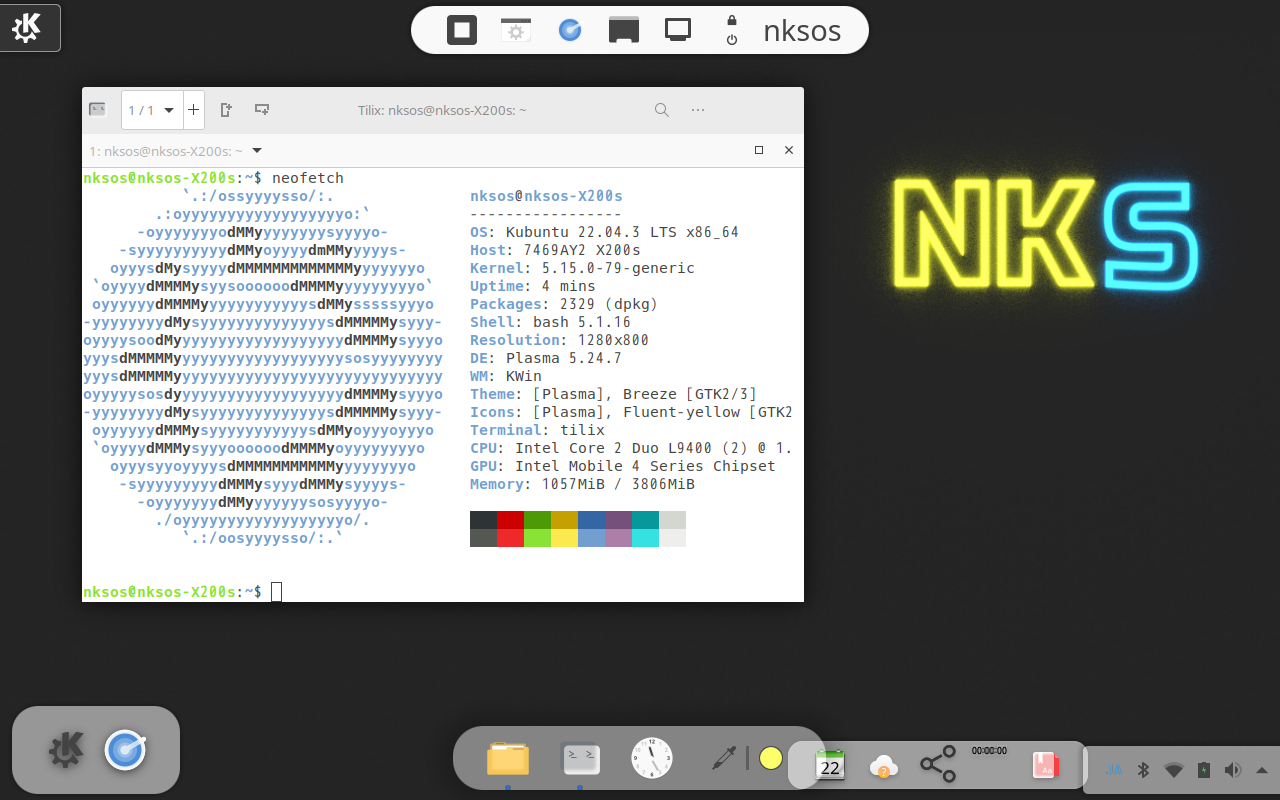Maximize the terminal pane with the square button
The height and width of the screenshot is (800, 1280).
[759, 150]
